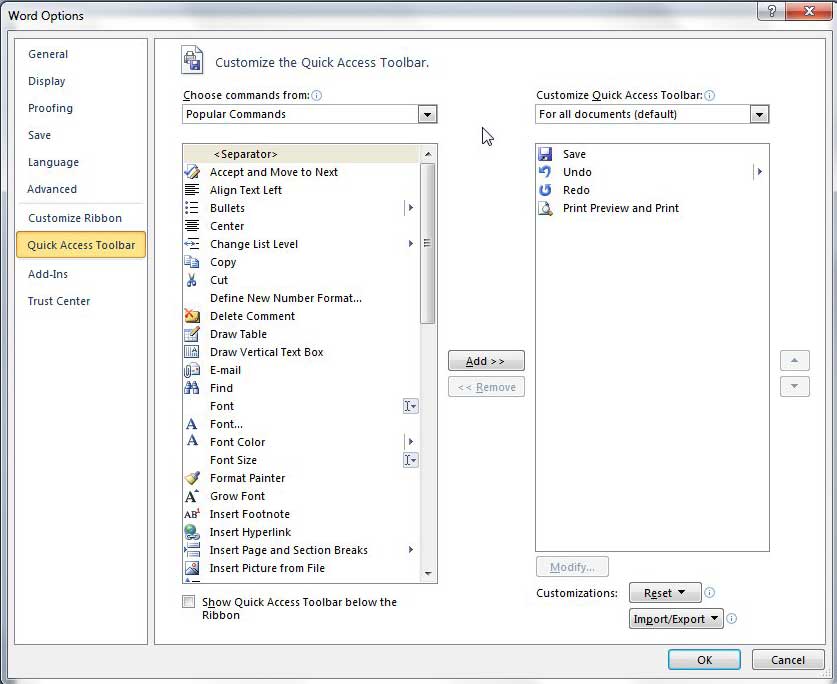Pick the E-mail command icon

(192, 370)
